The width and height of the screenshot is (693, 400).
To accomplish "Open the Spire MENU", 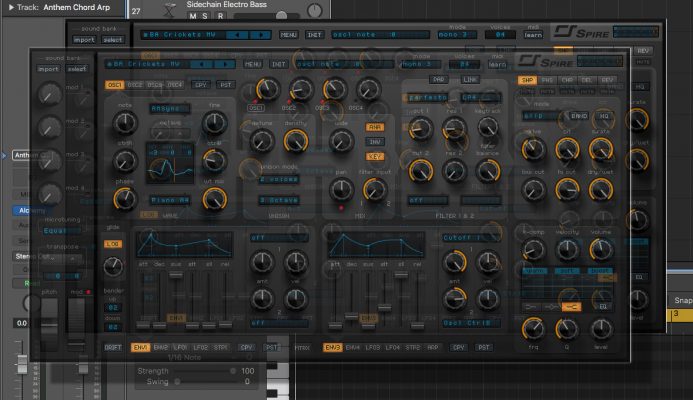I will click(254, 64).
